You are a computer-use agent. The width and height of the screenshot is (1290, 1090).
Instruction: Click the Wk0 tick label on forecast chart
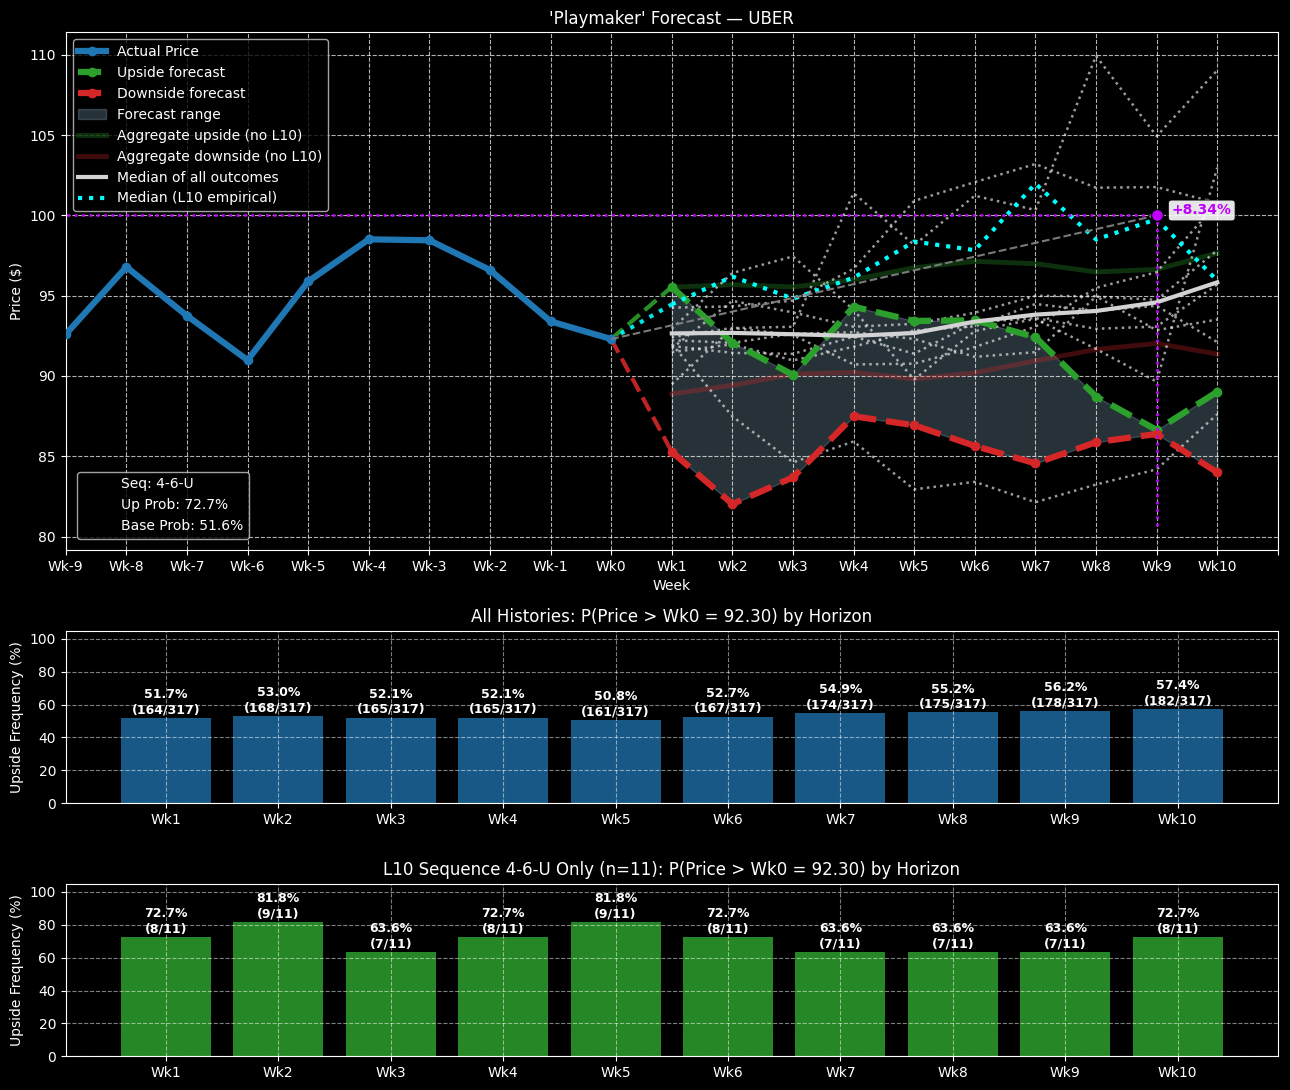coord(611,566)
